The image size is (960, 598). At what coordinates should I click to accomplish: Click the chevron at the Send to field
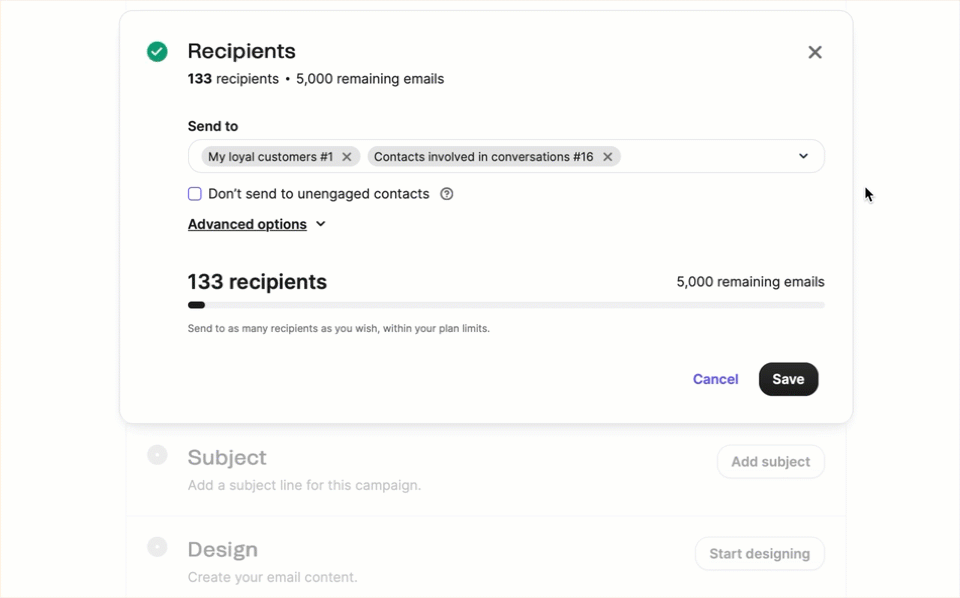(803, 156)
